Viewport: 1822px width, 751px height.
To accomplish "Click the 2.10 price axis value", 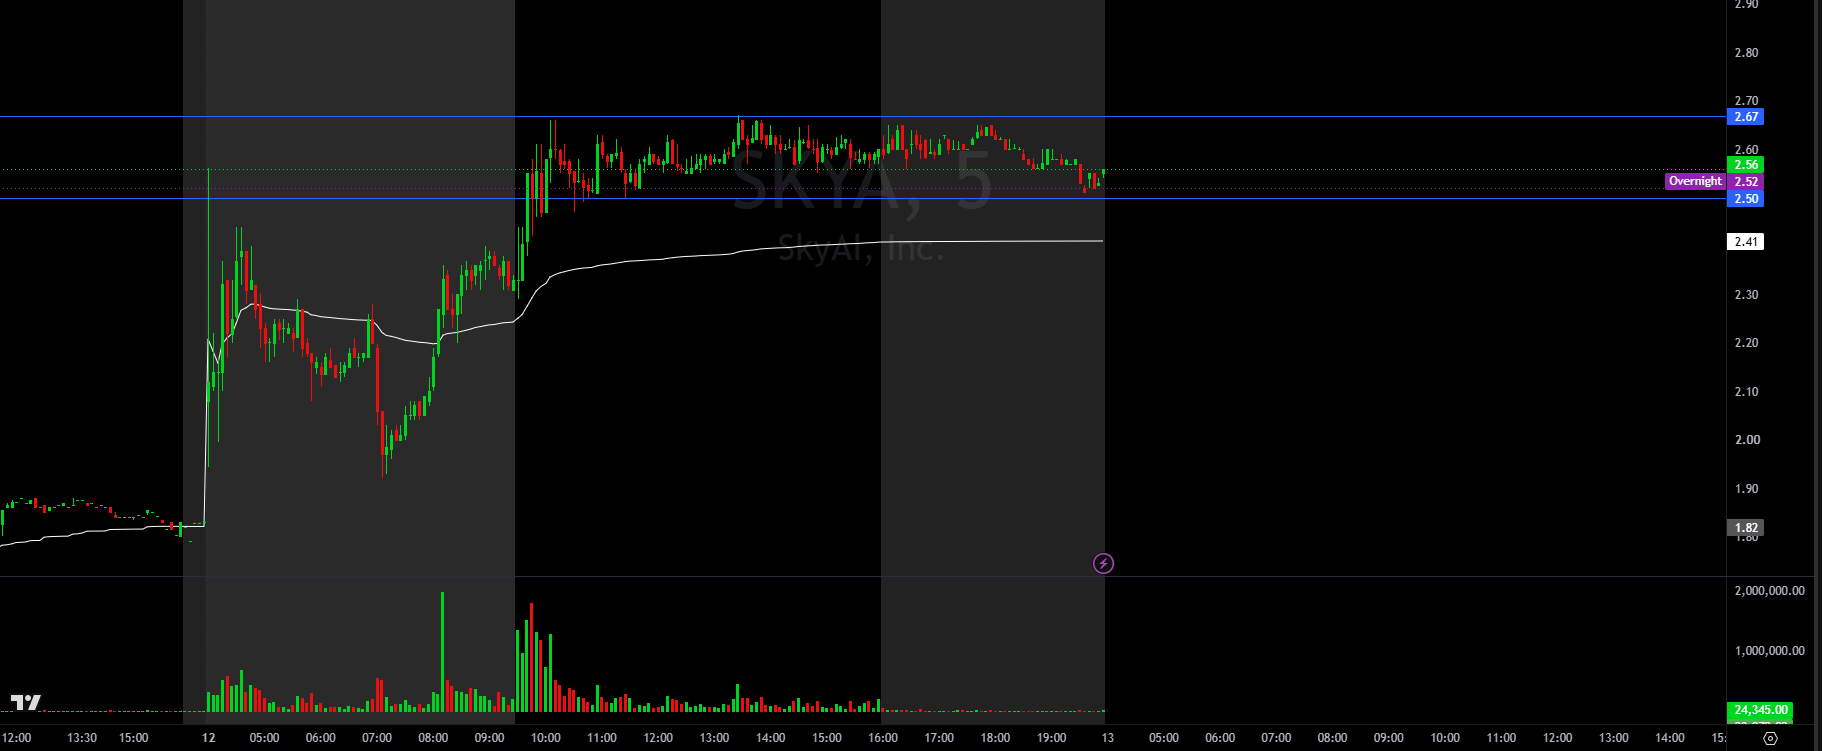I will pos(1746,392).
